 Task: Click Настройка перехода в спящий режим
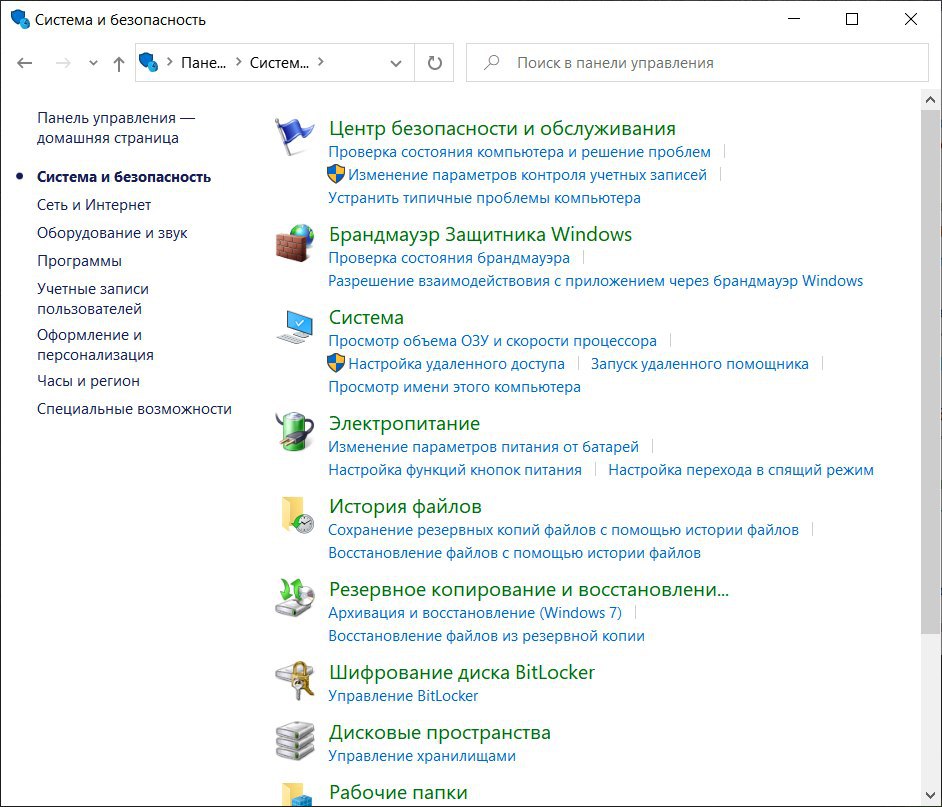[741, 469]
